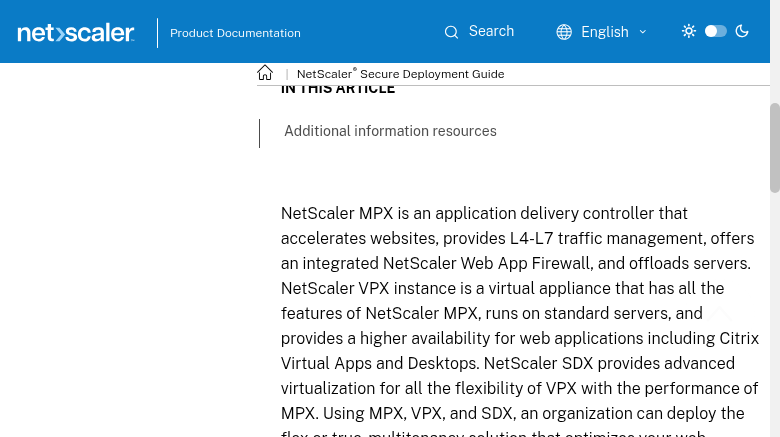
Task: Click the globe language icon
Action: coord(564,32)
